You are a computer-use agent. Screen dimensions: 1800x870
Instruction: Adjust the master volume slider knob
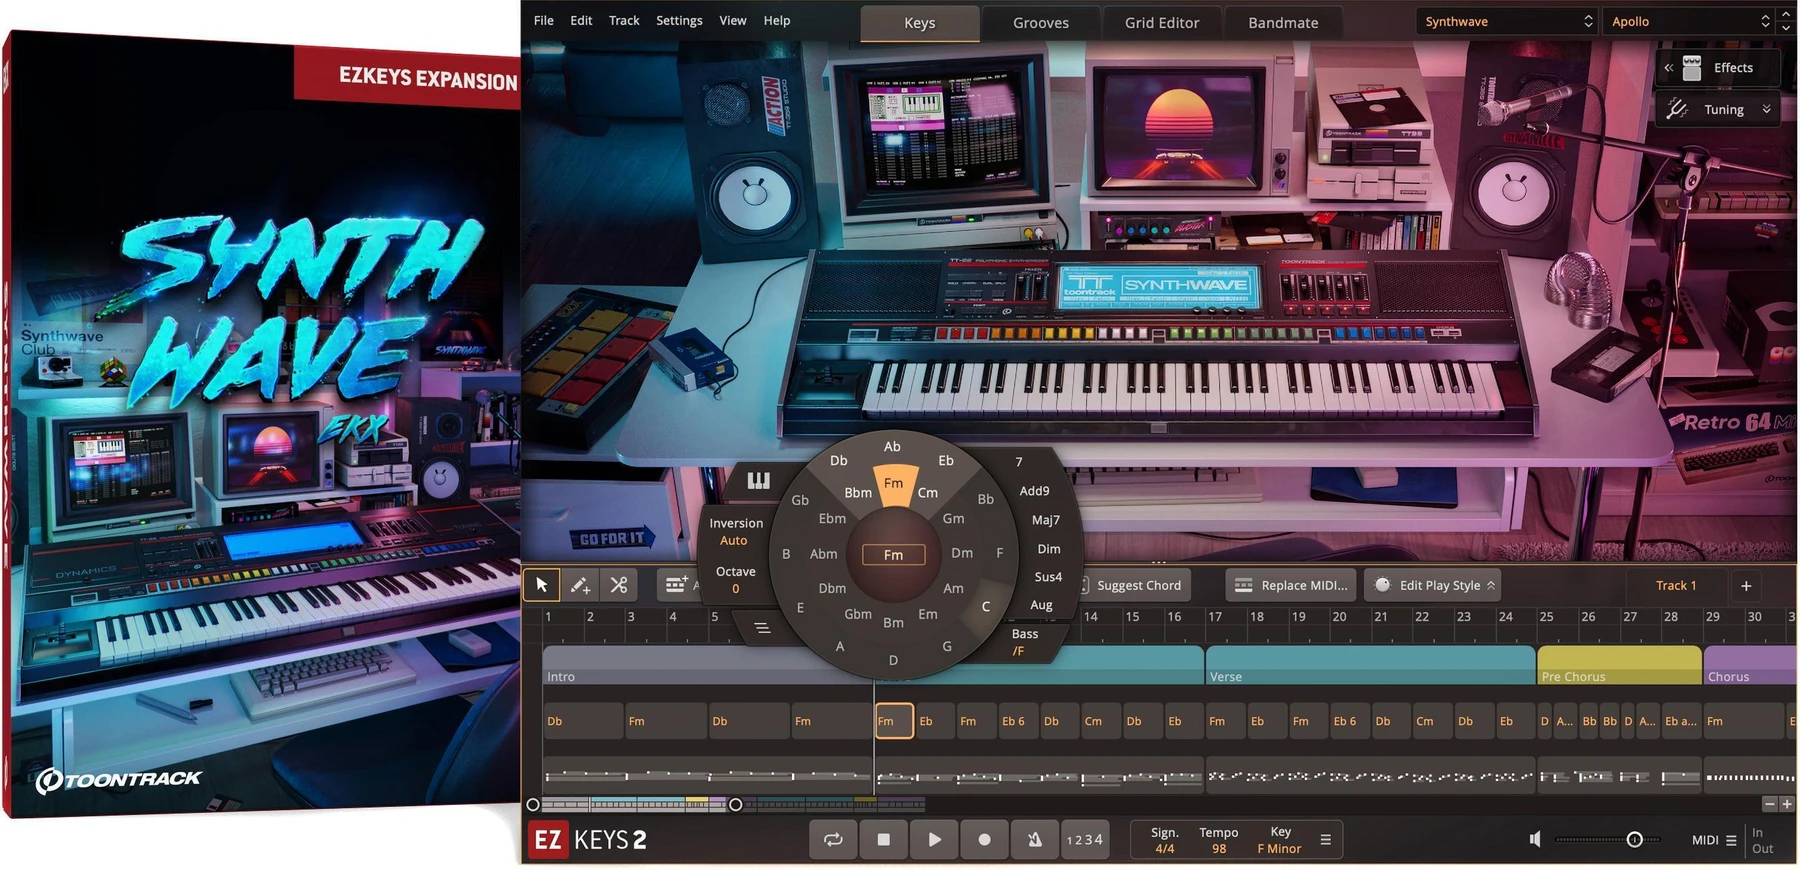tap(1634, 840)
